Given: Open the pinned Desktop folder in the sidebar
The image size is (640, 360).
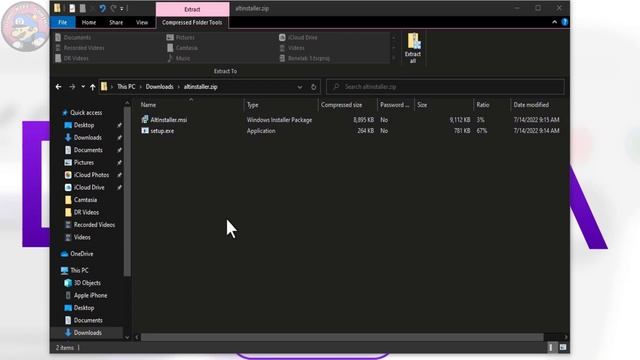Looking at the screenshot, I should pyautogui.click(x=84, y=125).
